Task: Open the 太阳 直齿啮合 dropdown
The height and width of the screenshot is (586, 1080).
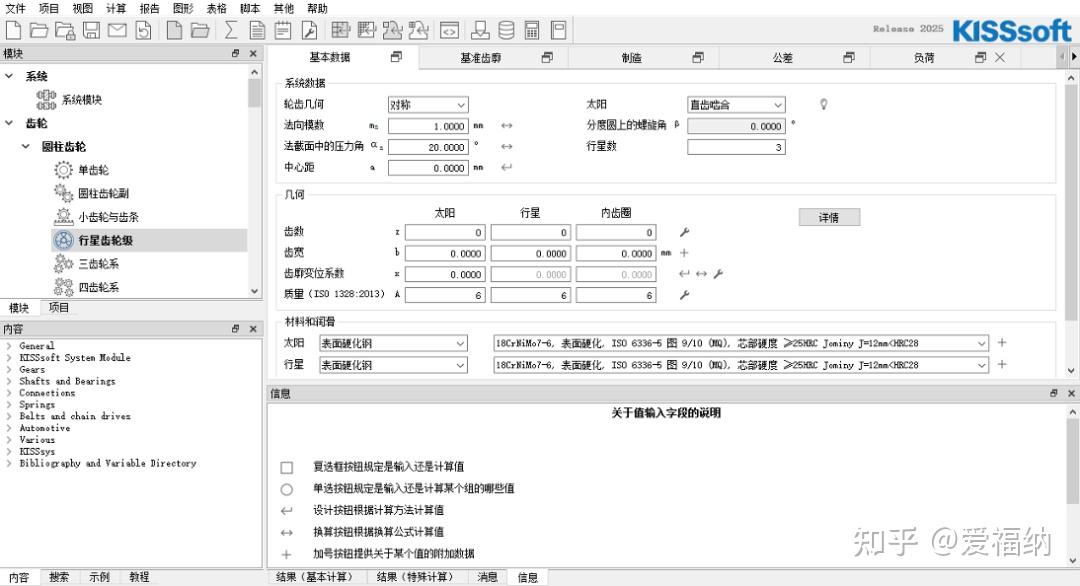Action: [x=736, y=105]
